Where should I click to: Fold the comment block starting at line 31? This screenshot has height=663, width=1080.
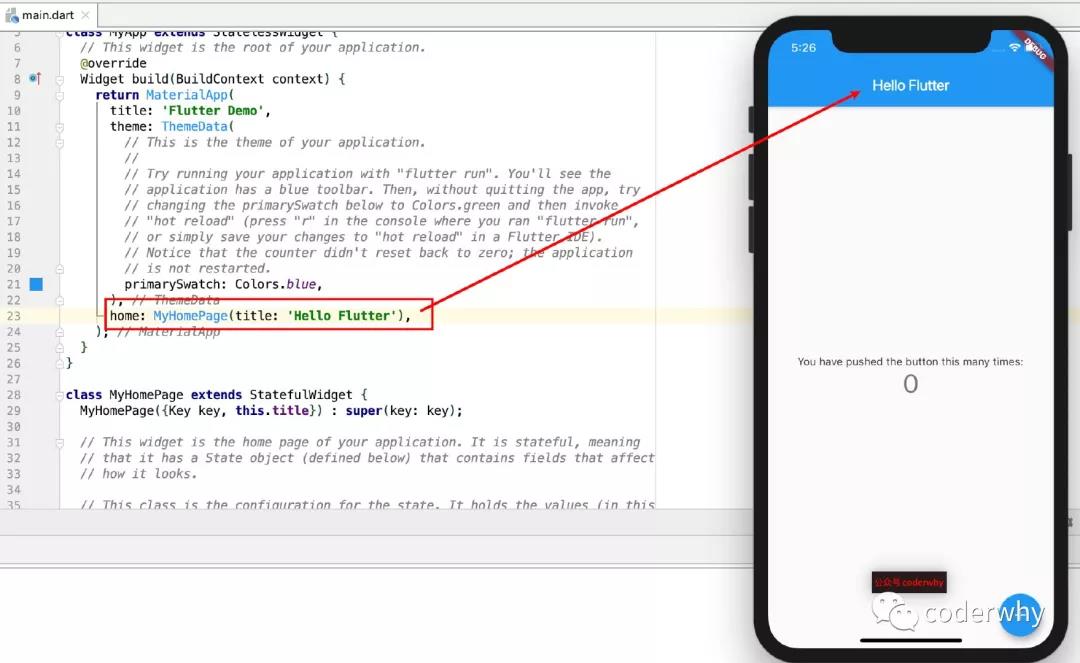(60, 443)
